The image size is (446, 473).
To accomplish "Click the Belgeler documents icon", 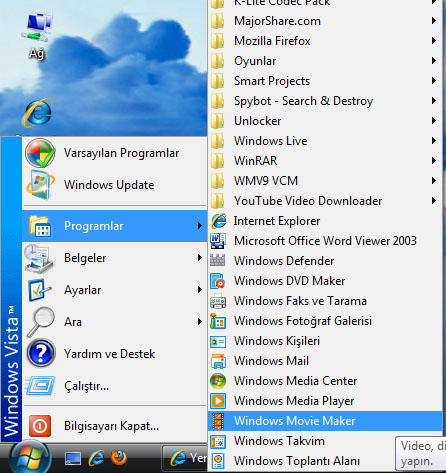I will tap(39, 258).
